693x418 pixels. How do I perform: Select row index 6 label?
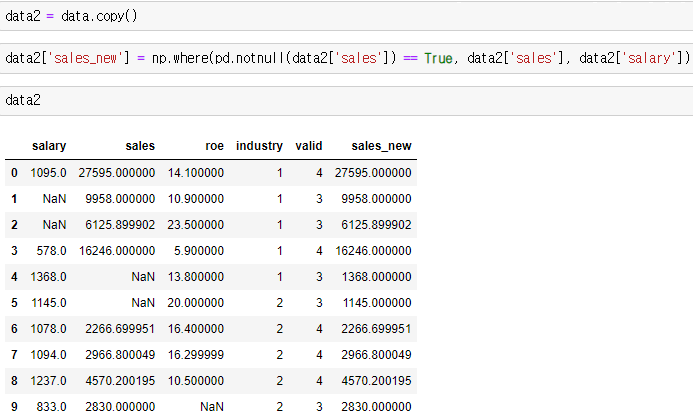pyautogui.click(x=14, y=329)
